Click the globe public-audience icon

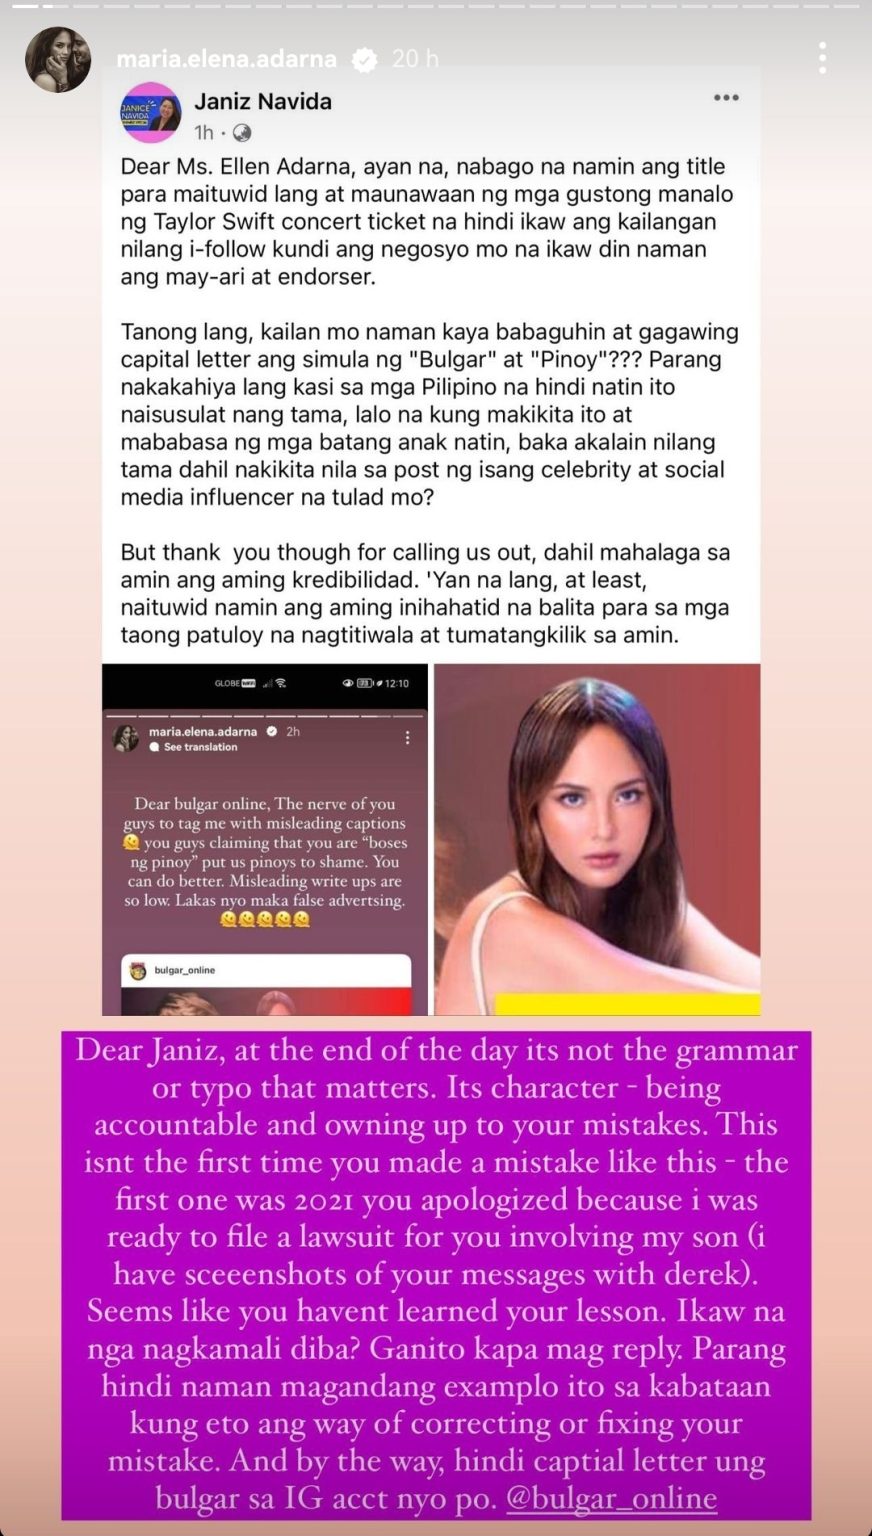[241, 133]
